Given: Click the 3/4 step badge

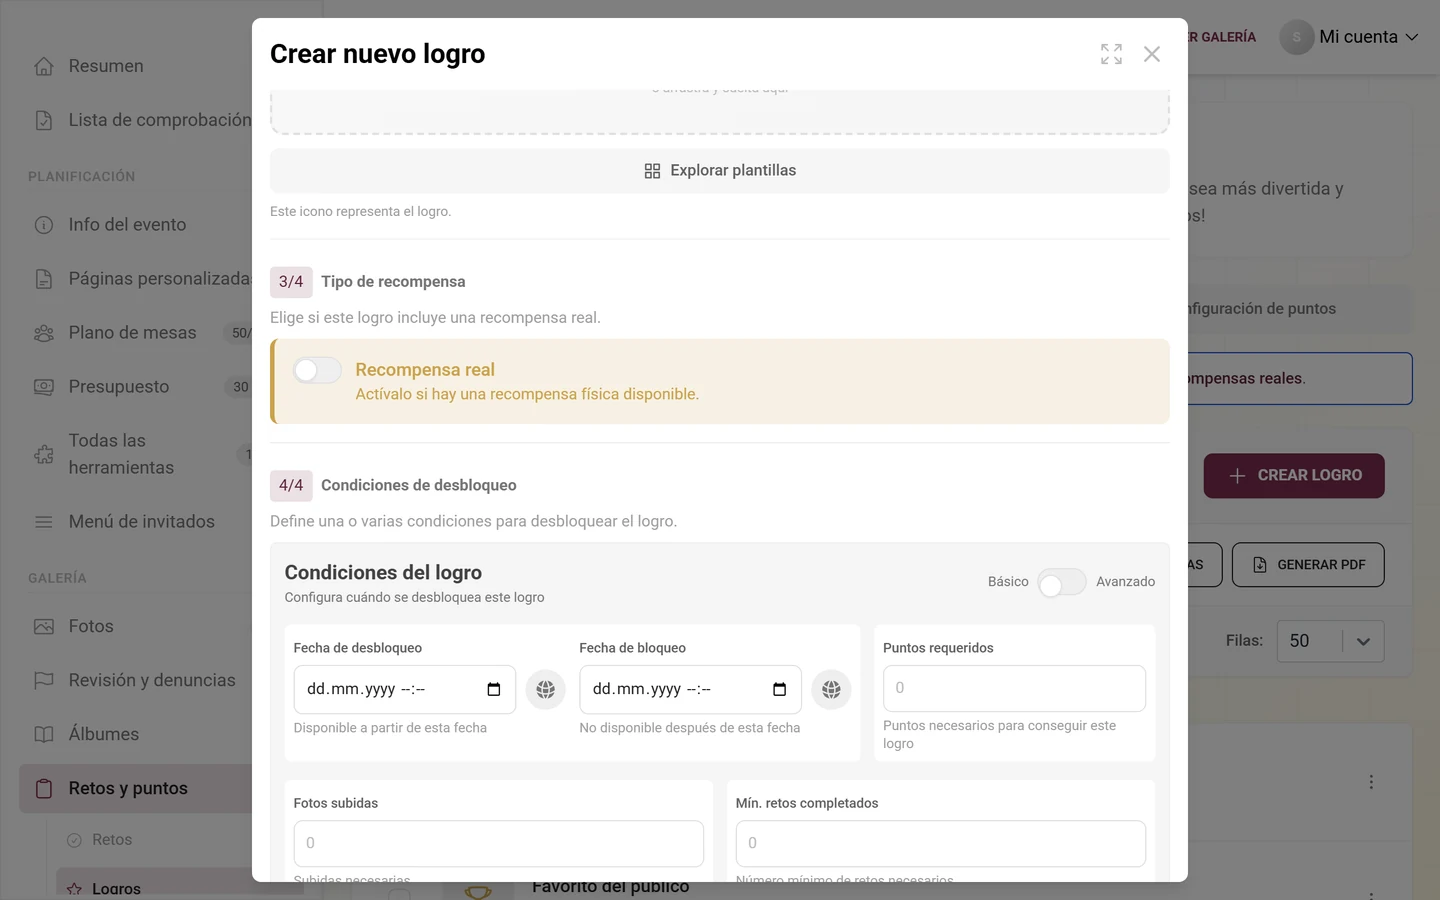Looking at the screenshot, I should click(291, 282).
